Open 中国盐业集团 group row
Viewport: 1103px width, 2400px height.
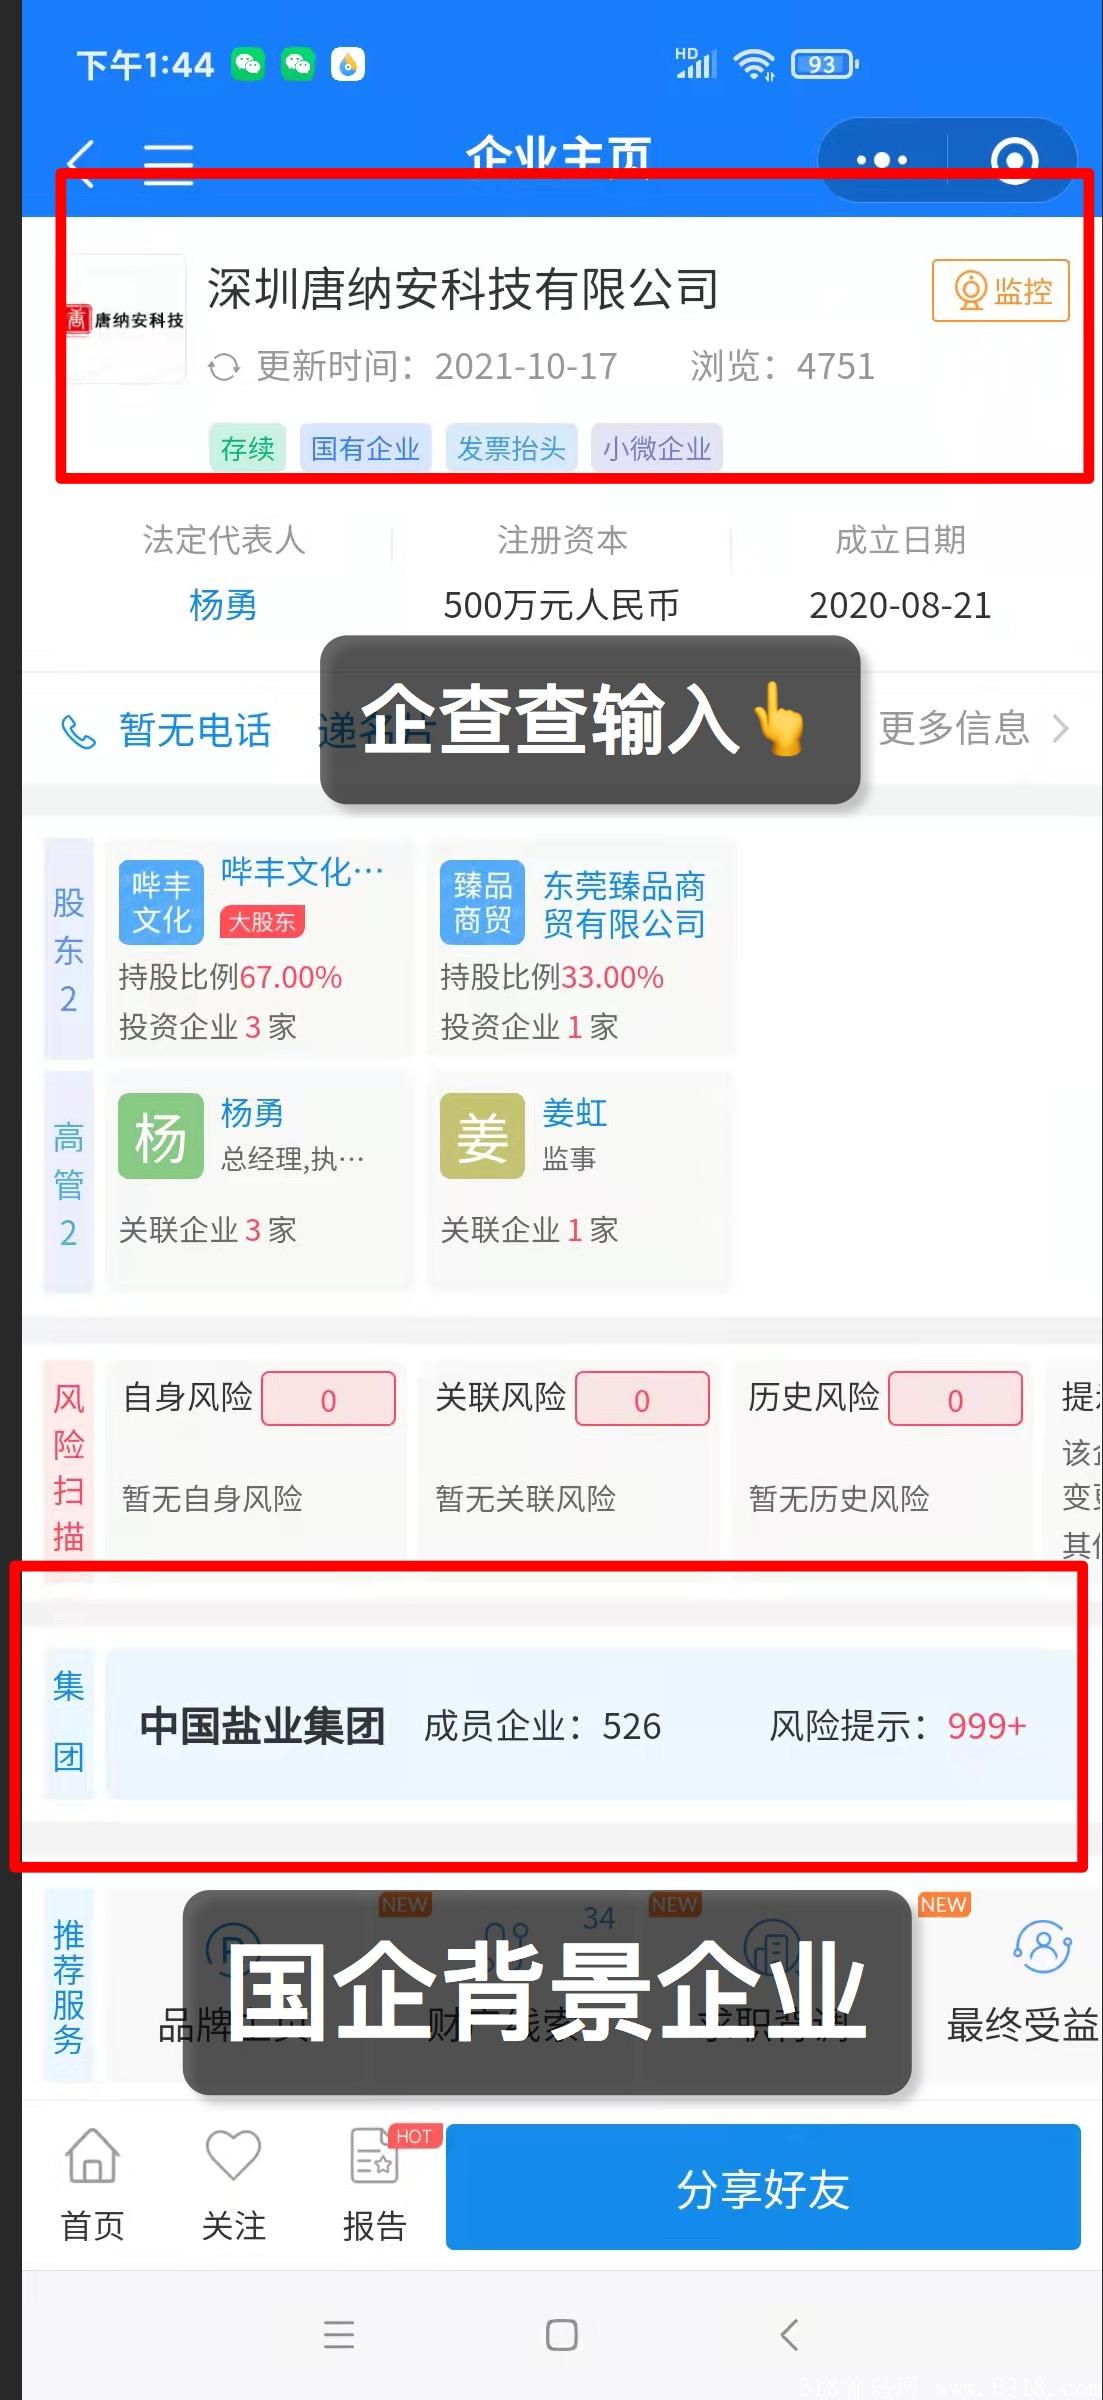(x=592, y=1726)
